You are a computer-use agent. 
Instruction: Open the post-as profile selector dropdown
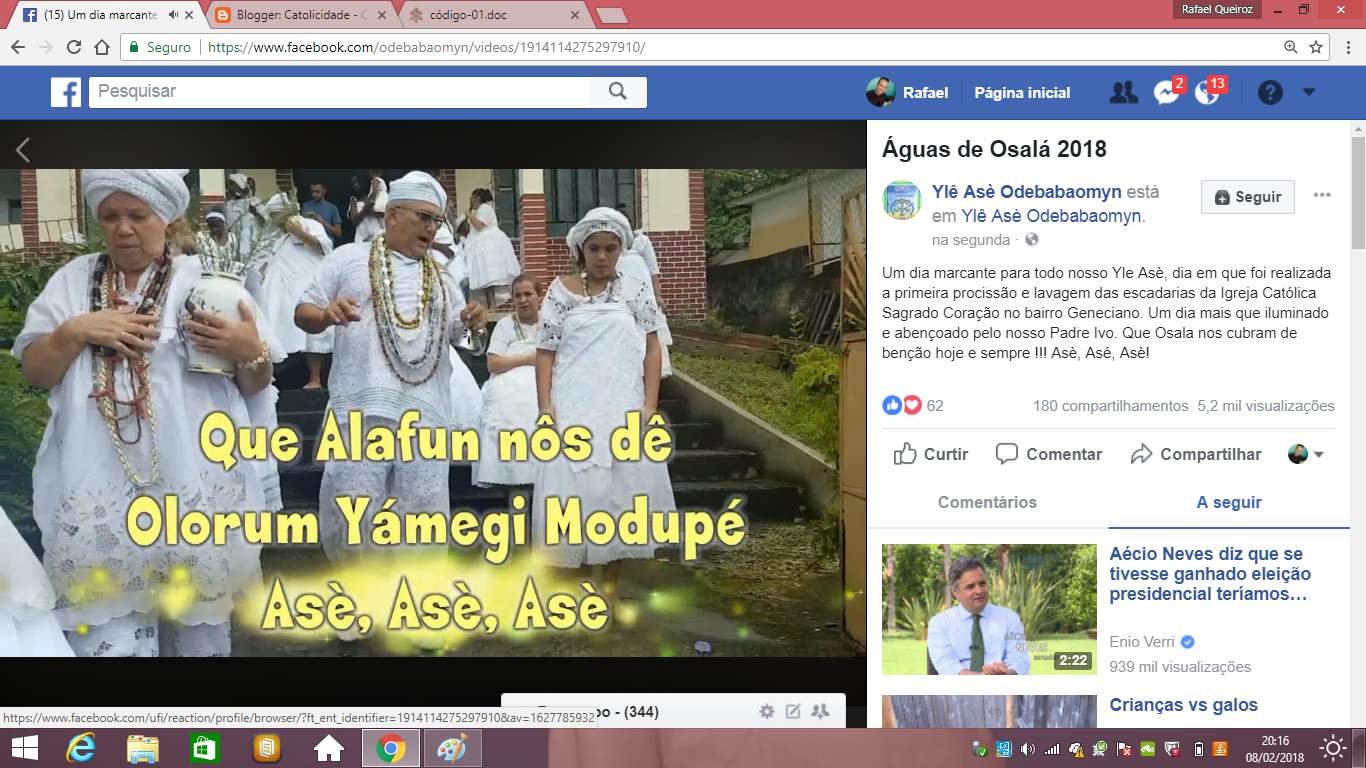click(x=1306, y=454)
